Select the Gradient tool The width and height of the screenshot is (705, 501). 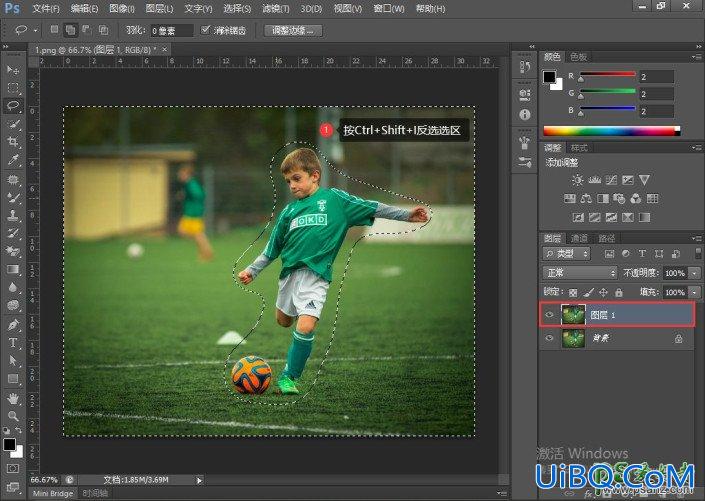click(x=13, y=270)
